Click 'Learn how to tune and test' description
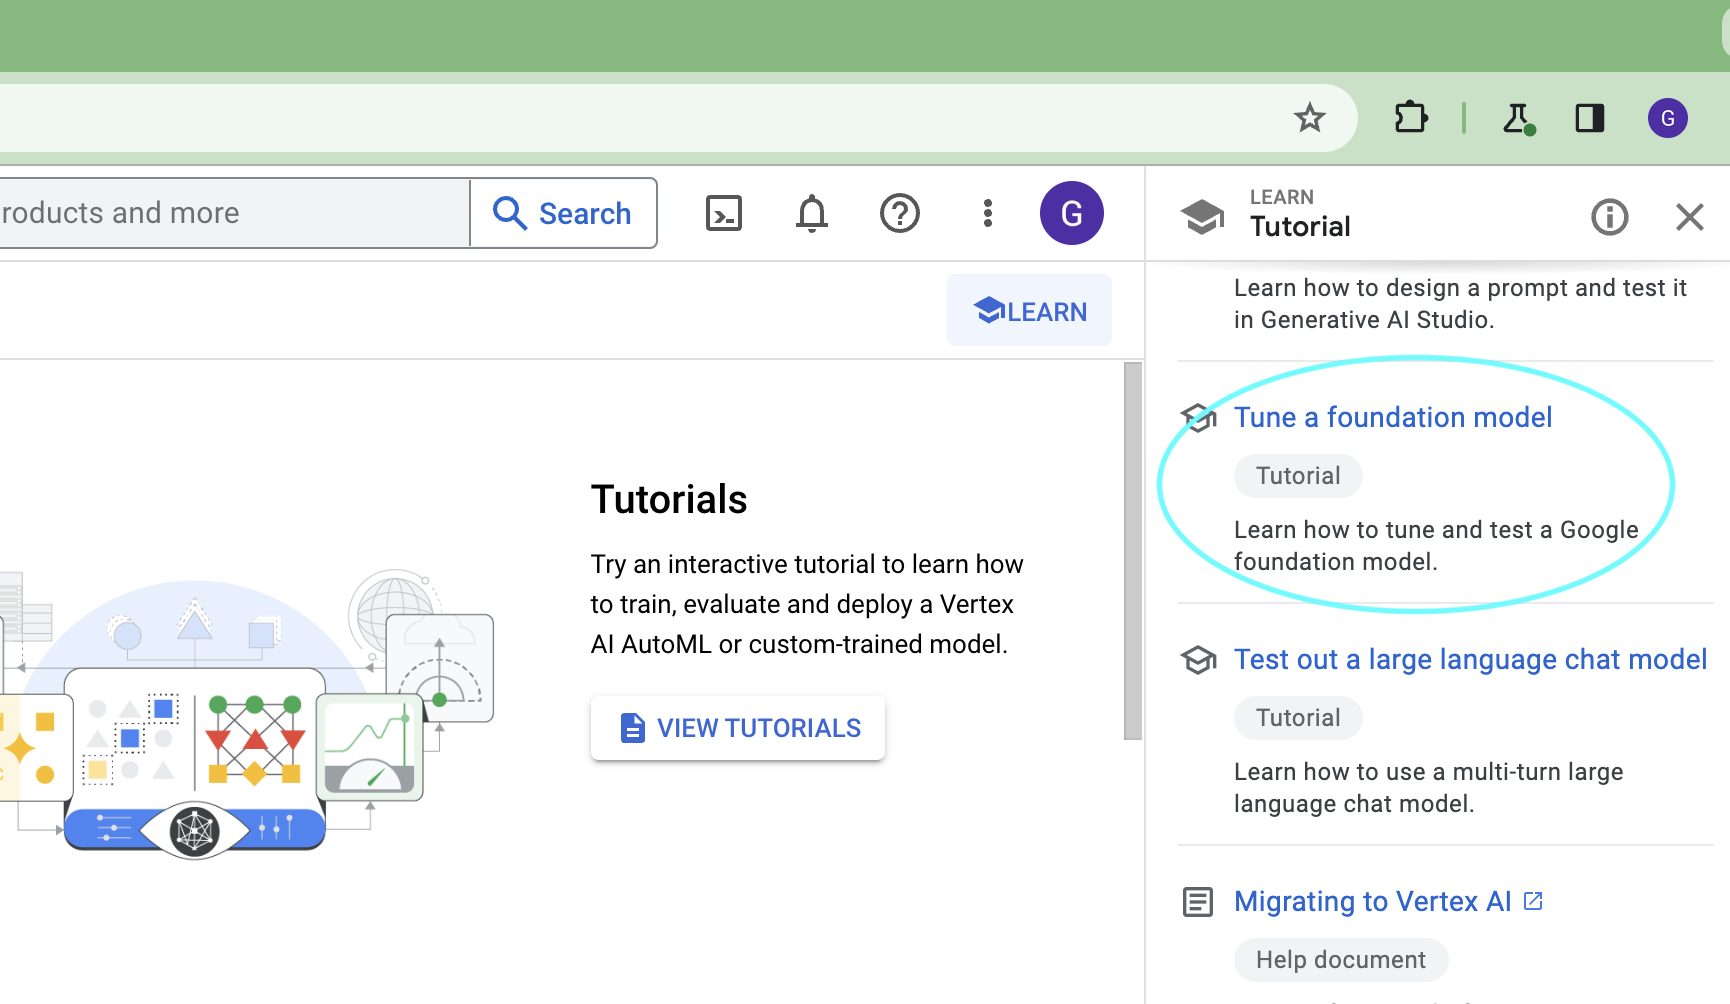1730x1004 pixels. 1436,545
